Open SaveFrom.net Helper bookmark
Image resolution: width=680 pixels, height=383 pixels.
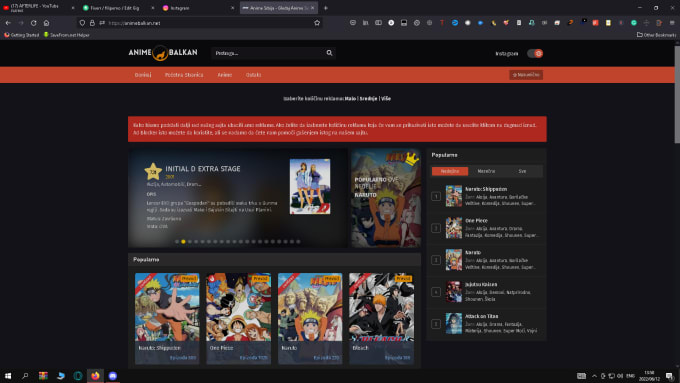coord(66,35)
